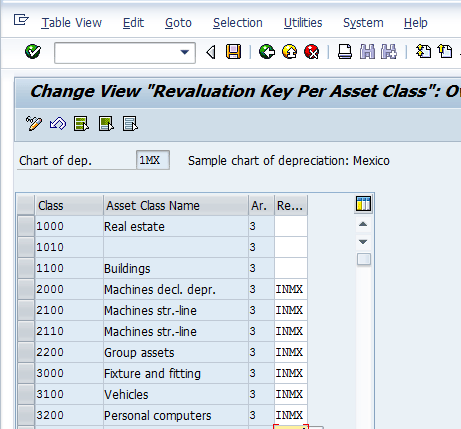461x429 pixels.
Task: Click the green checkmark Enter icon
Action: click(33, 52)
